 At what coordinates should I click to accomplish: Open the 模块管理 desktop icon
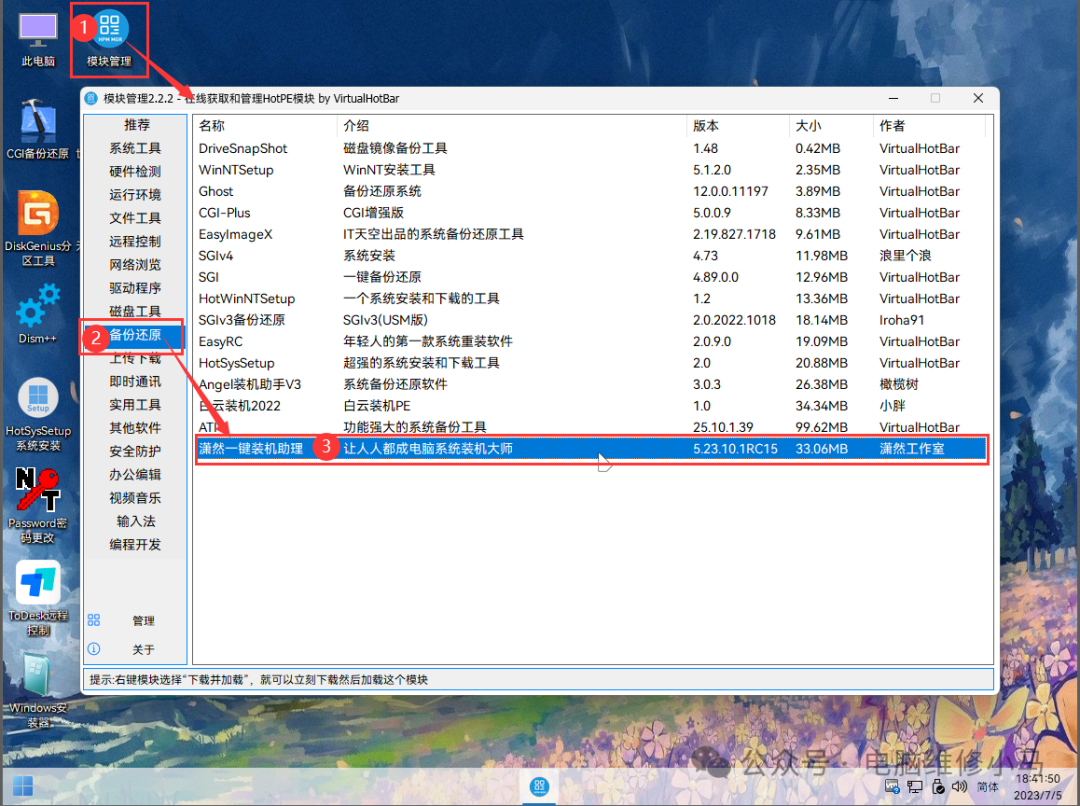click(109, 39)
